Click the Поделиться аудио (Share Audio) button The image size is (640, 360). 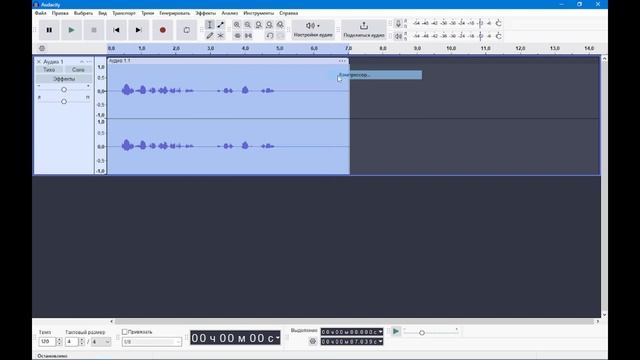coord(364,30)
